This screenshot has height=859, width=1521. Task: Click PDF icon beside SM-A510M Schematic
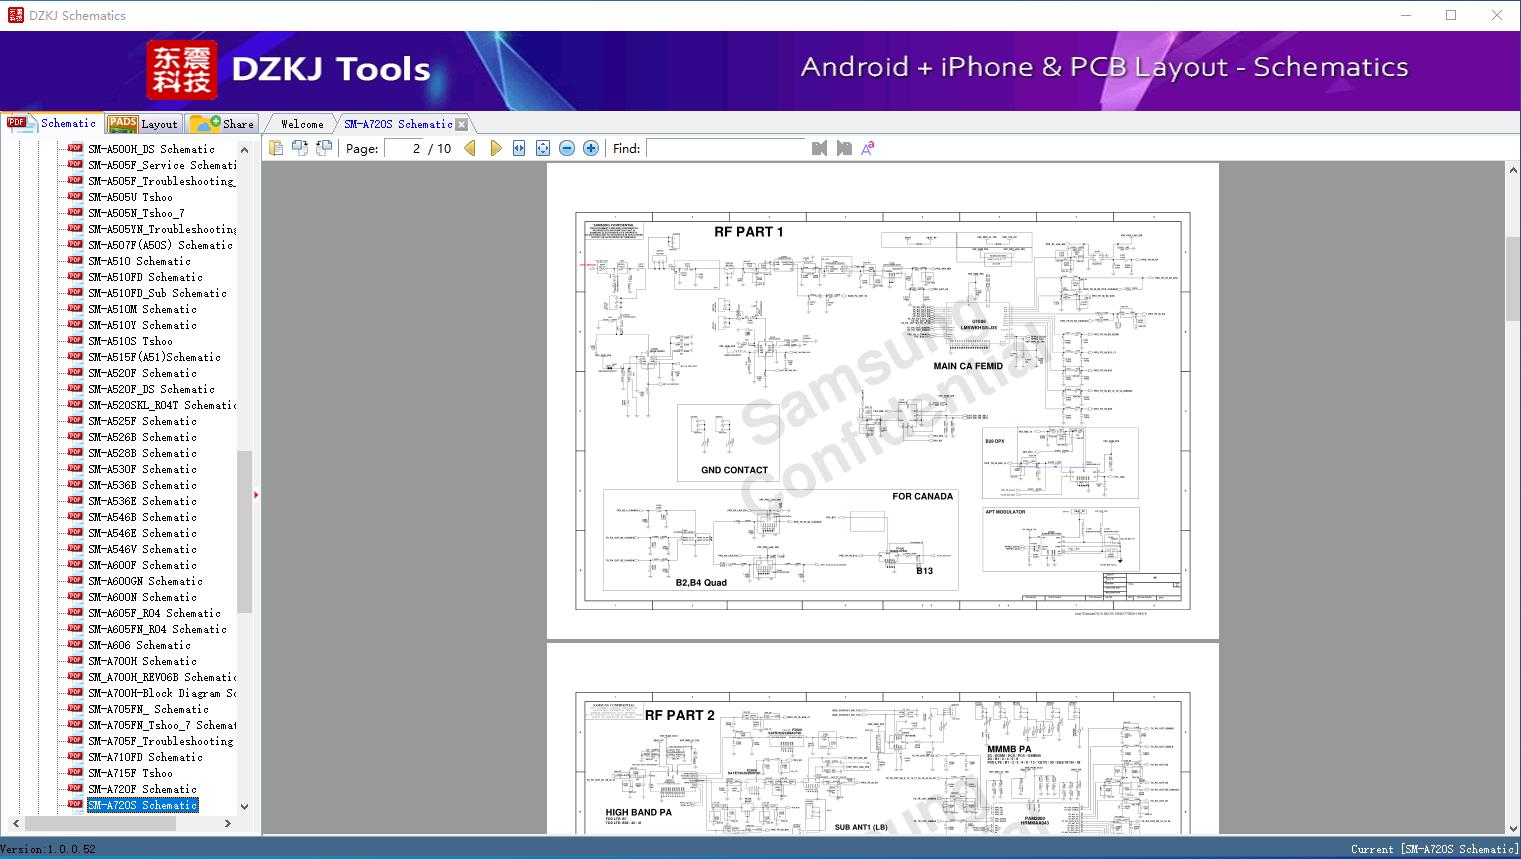click(75, 308)
